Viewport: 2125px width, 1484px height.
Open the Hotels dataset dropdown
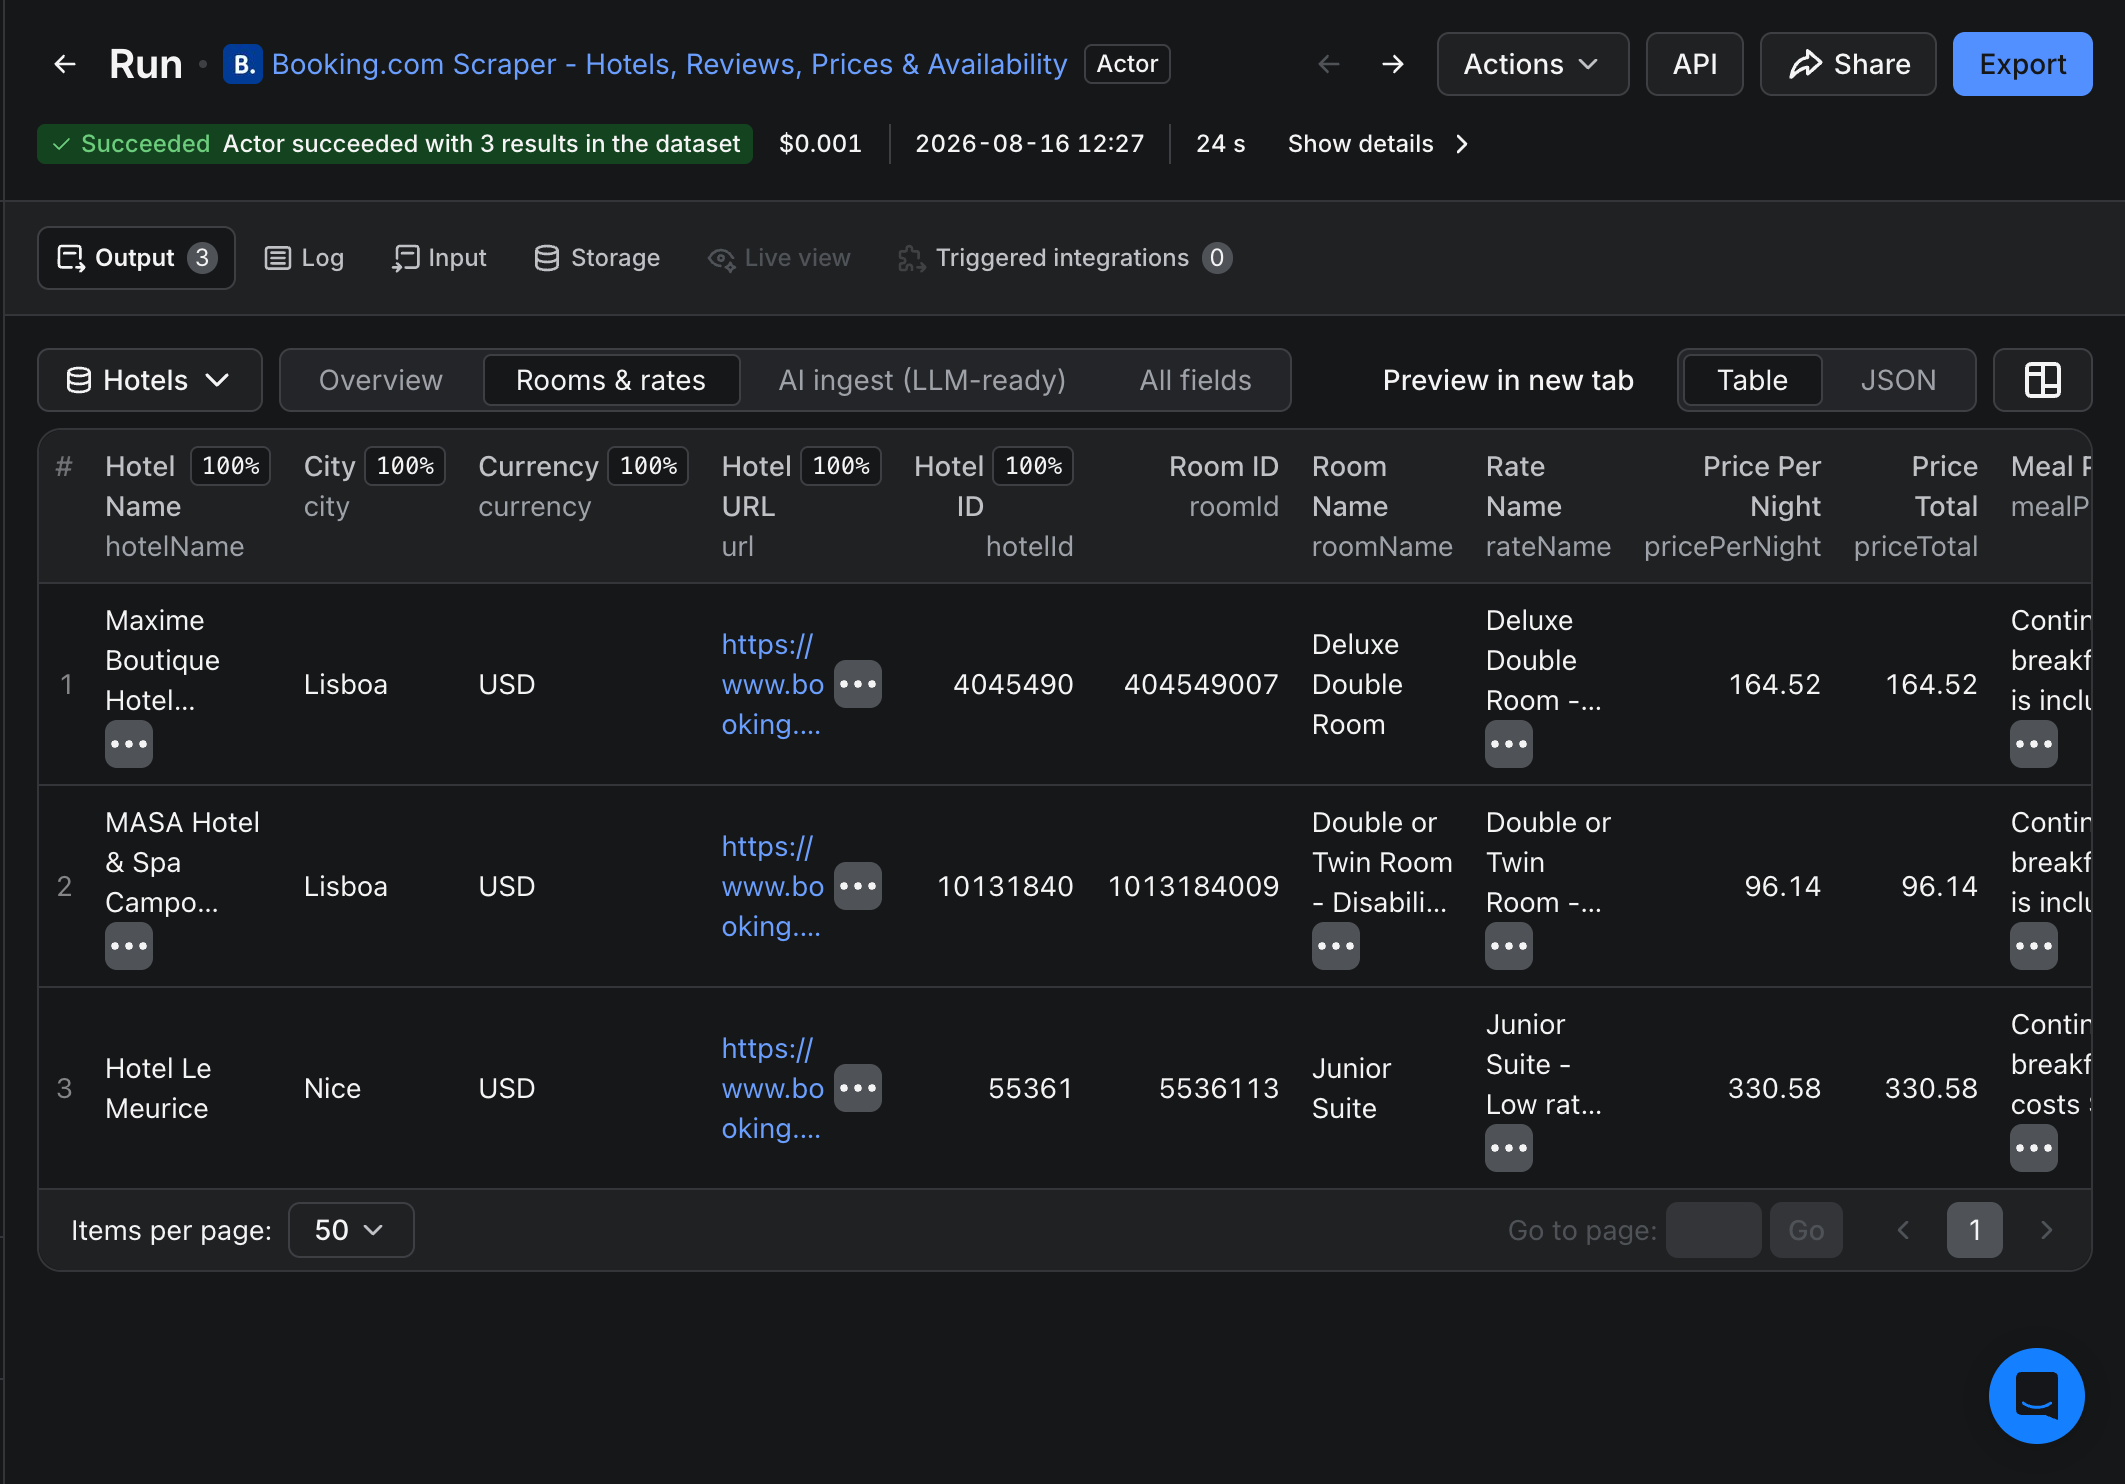coord(150,380)
